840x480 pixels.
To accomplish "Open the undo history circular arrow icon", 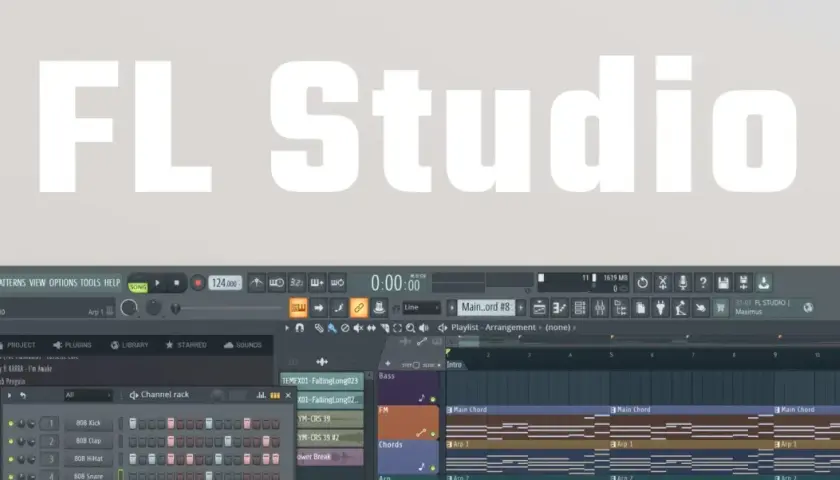I will [x=642, y=282].
